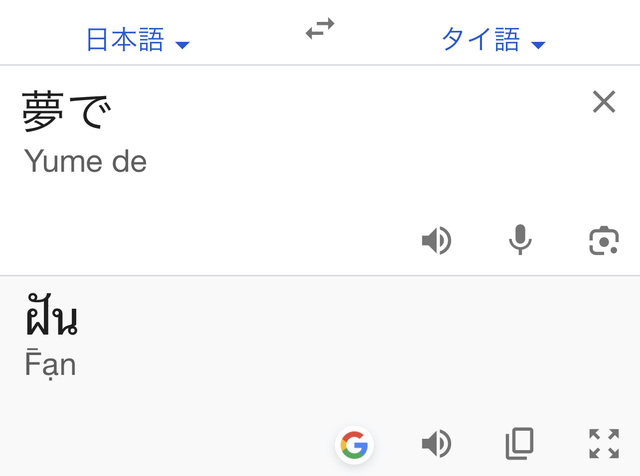Viewport: 640px width, 476px height.
Task: Search the translation with Google icon
Action: pyautogui.click(x=354, y=445)
